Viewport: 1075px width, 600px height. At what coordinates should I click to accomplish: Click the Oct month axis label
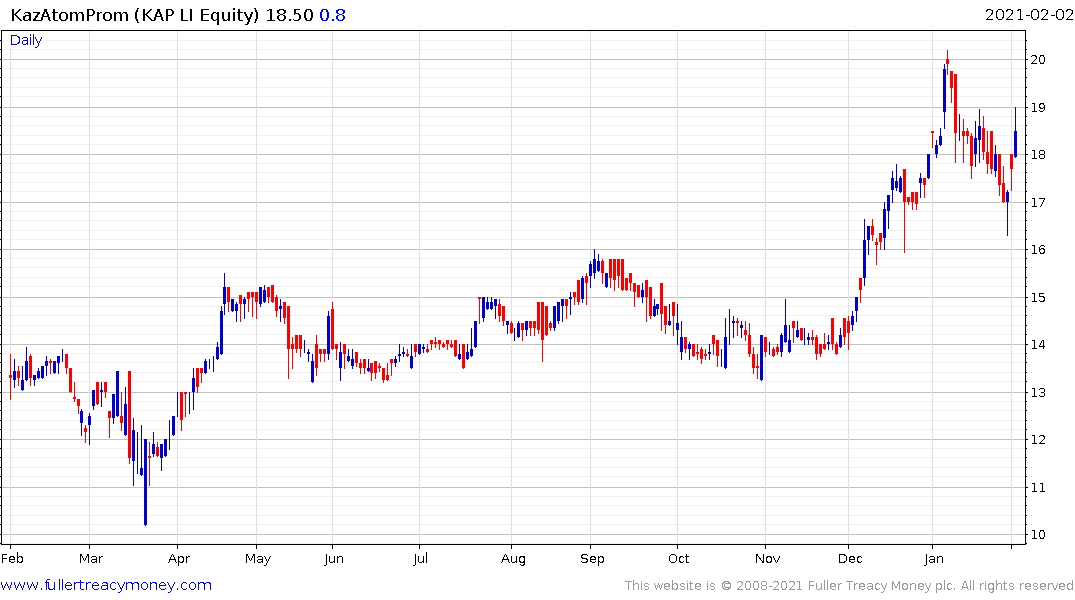pos(679,558)
